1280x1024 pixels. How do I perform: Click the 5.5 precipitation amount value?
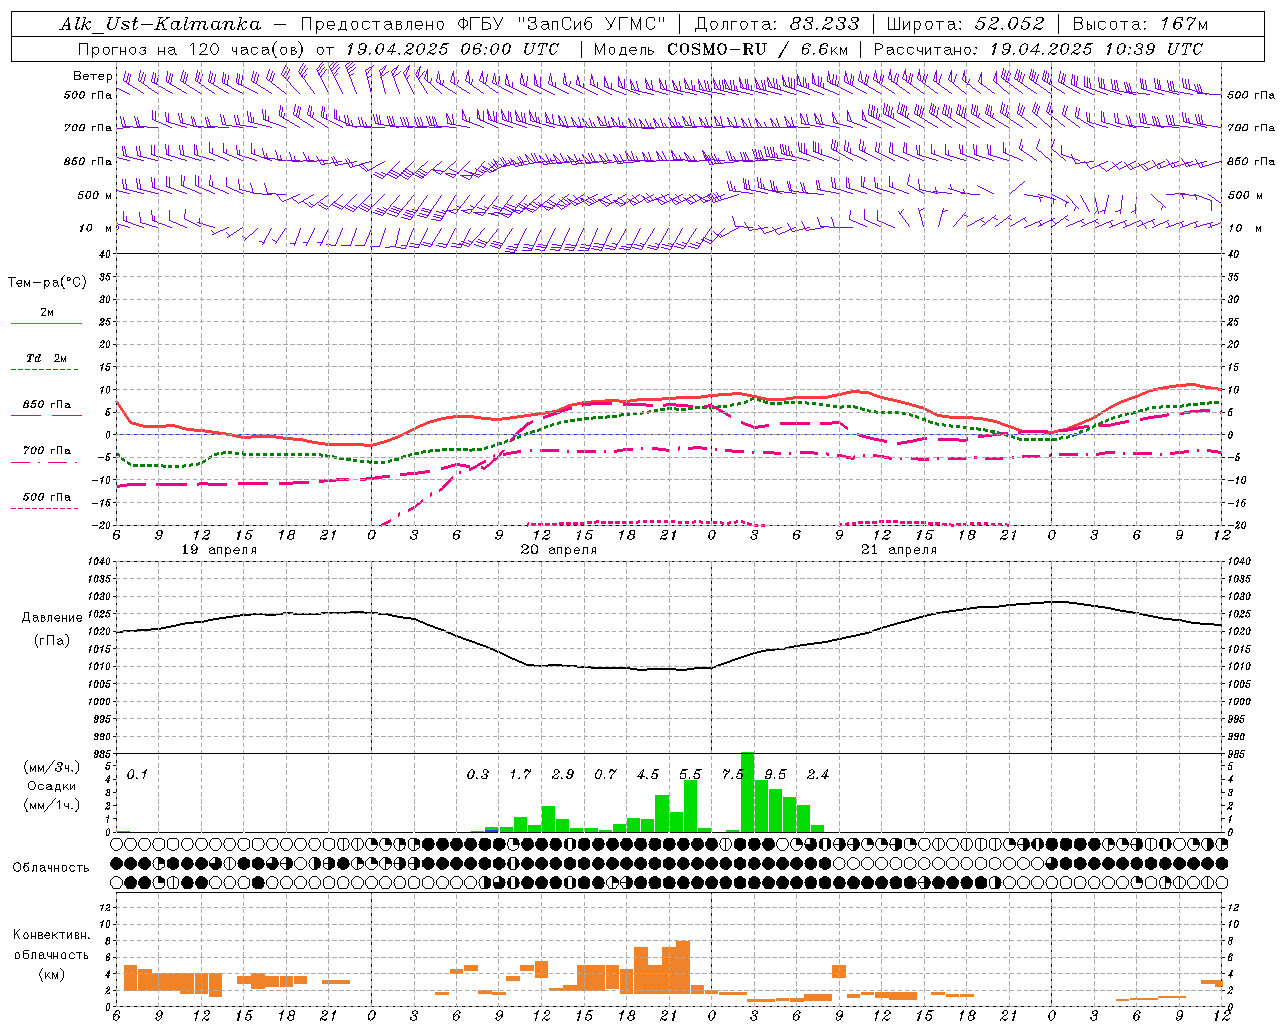(690, 774)
